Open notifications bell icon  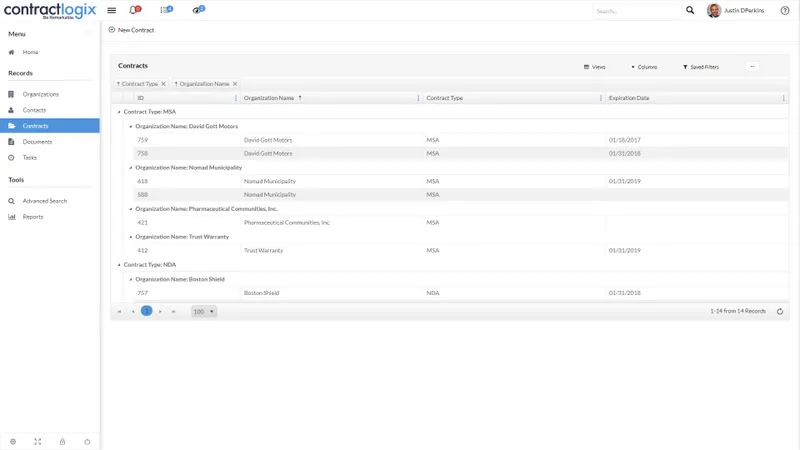[134, 10]
